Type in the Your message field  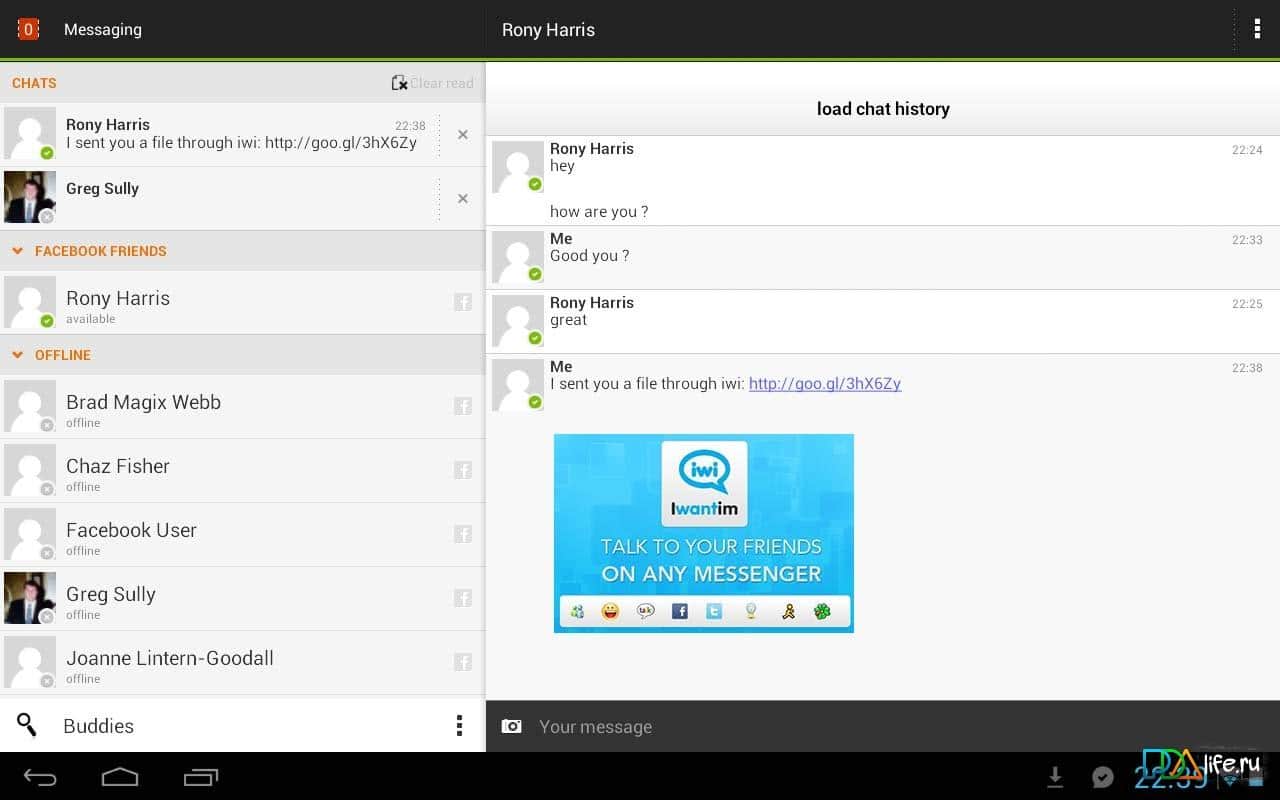point(880,727)
